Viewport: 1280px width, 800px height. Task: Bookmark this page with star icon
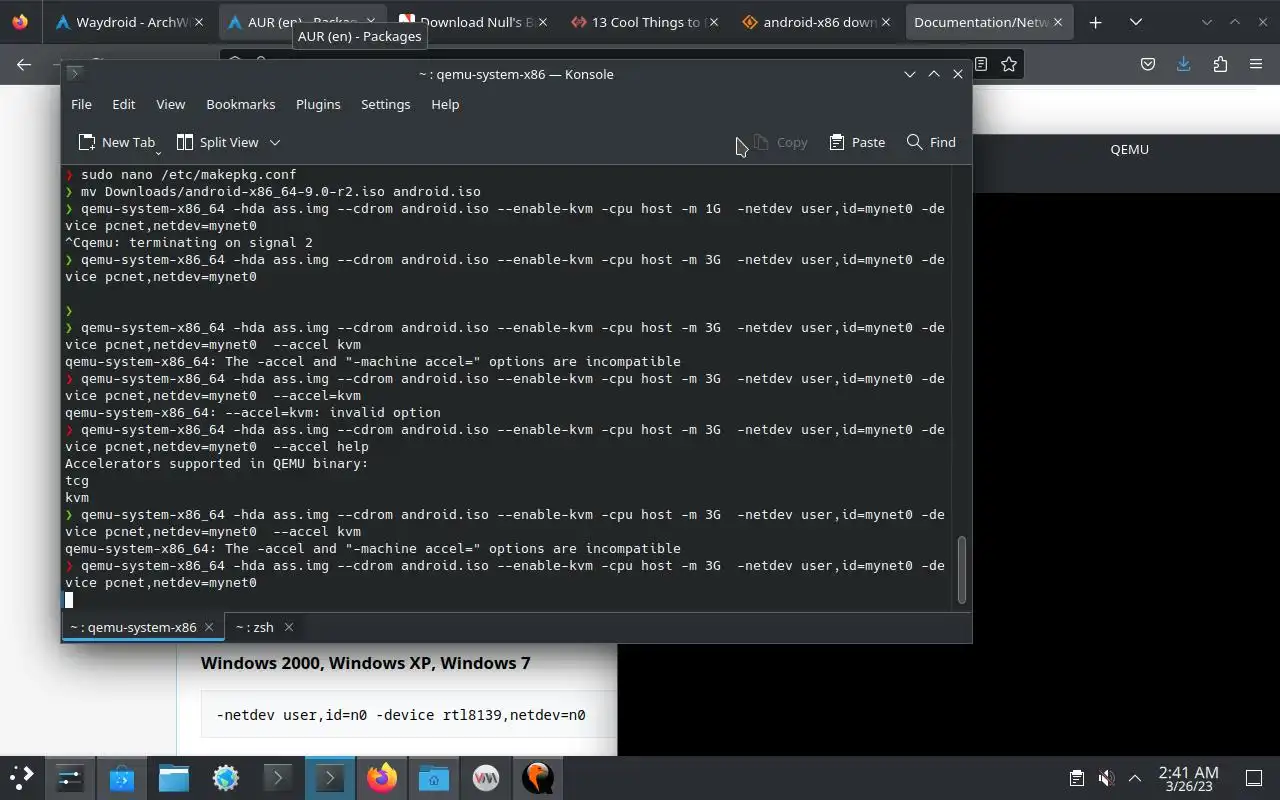tap(1009, 64)
